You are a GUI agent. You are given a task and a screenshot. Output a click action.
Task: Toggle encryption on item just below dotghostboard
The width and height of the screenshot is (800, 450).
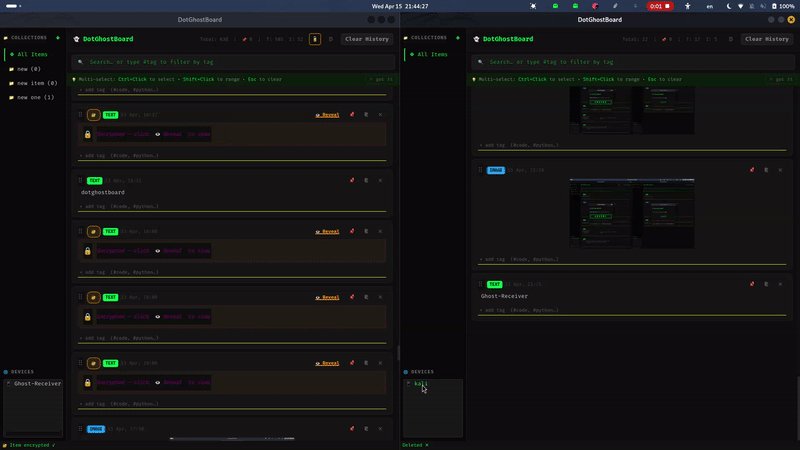[x=93, y=232]
